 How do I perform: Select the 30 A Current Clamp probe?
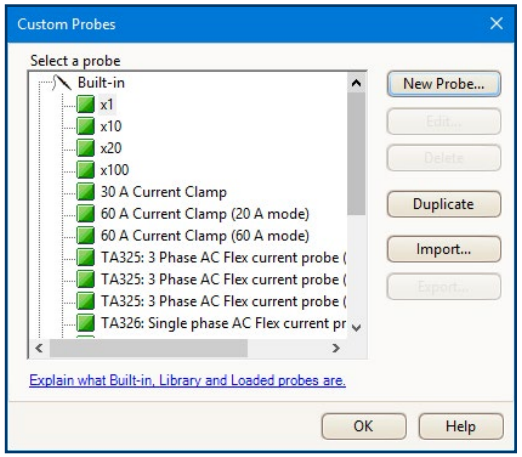point(164,192)
